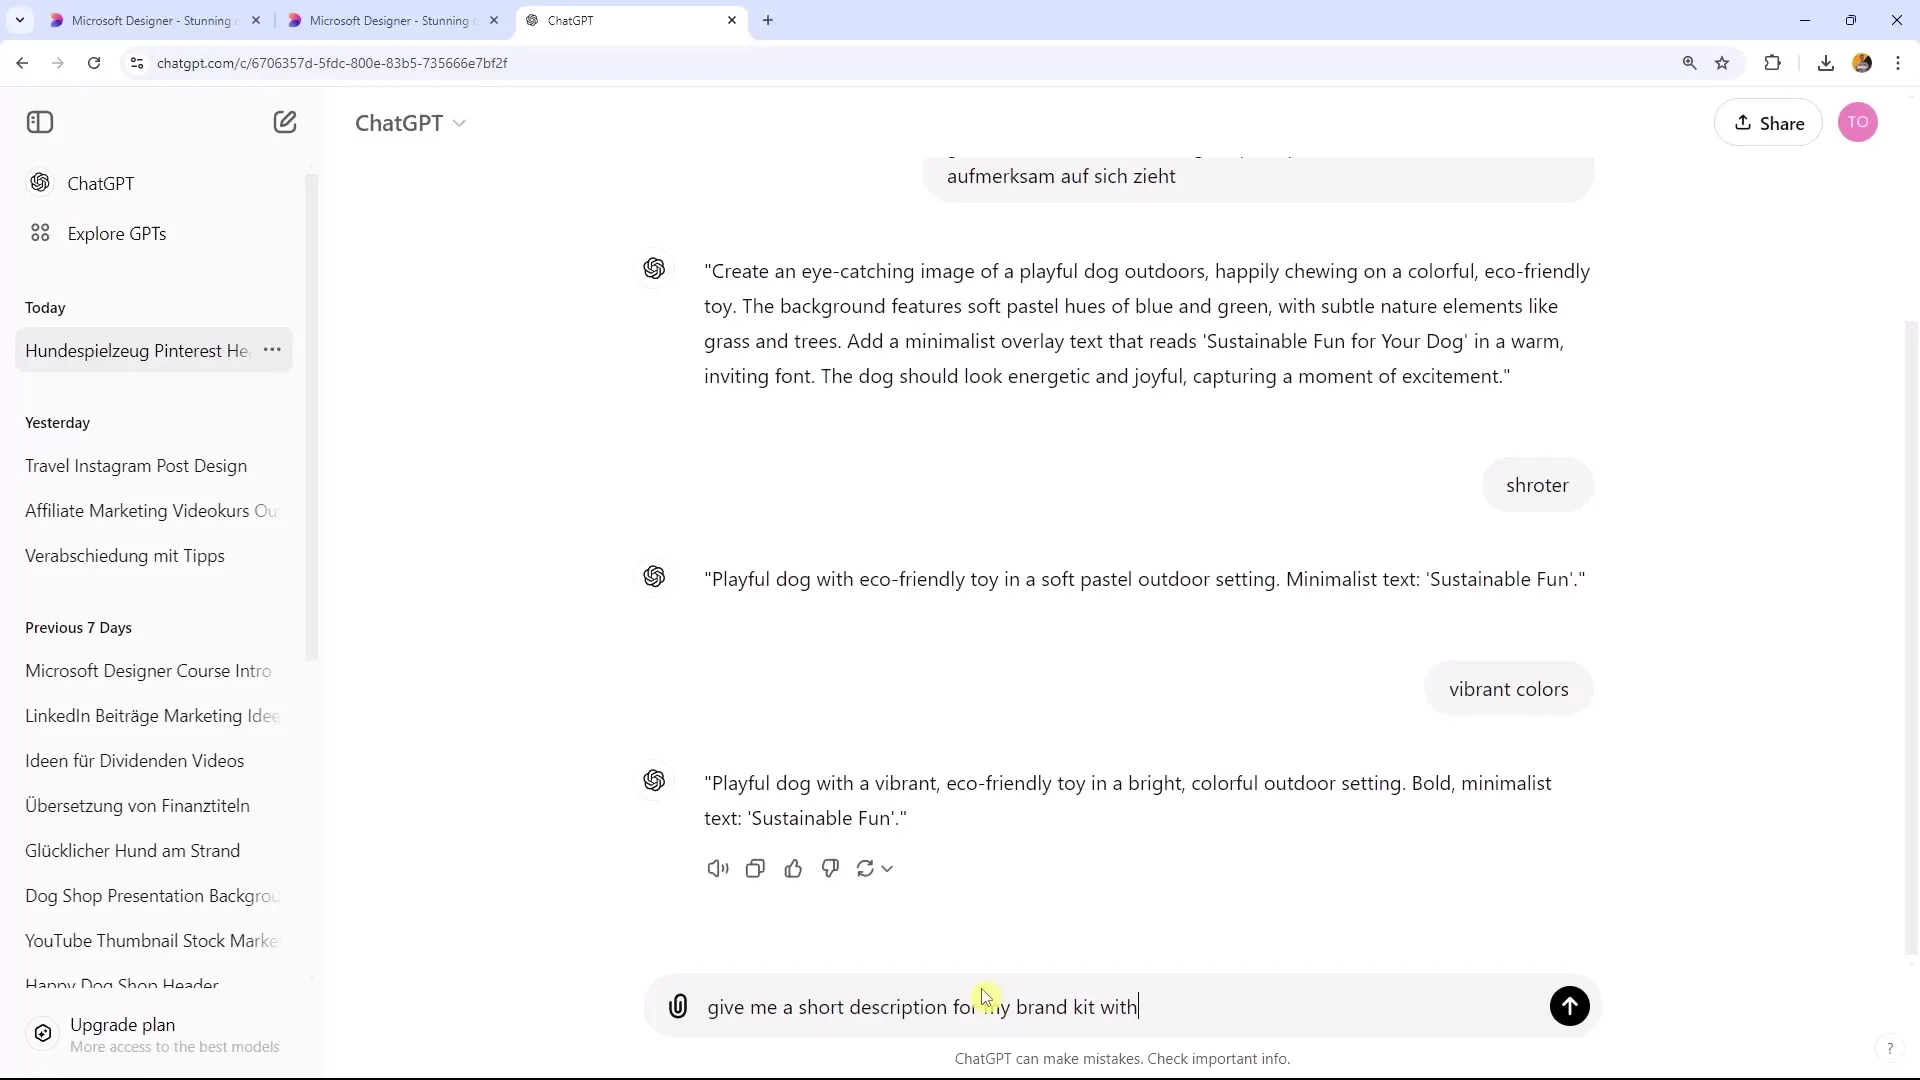Screen dimensions: 1920x1080
Task: Click the new chat compose icon
Action: 284,121
